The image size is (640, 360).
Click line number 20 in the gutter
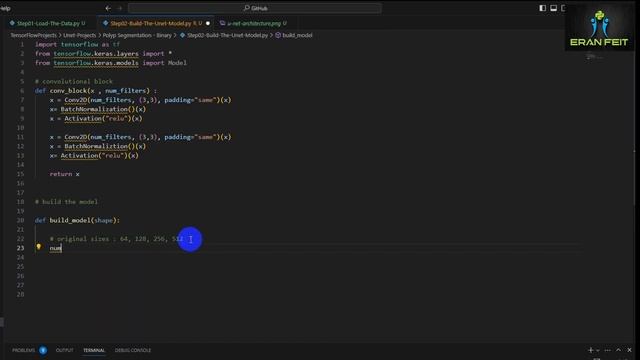pyautogui.click(x=20, y=220)
